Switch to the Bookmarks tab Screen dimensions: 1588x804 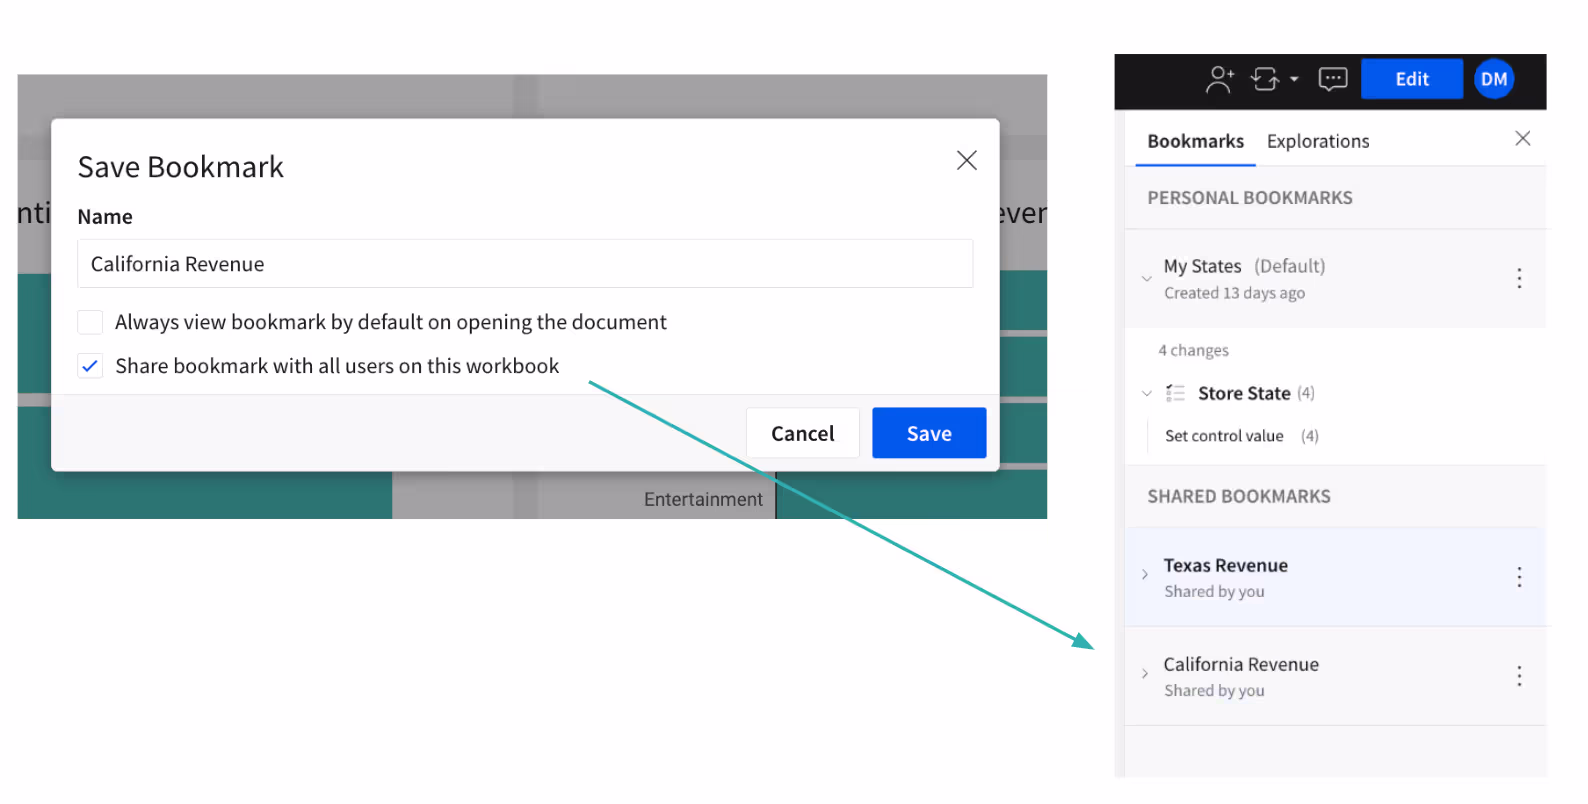[1195, 141]
